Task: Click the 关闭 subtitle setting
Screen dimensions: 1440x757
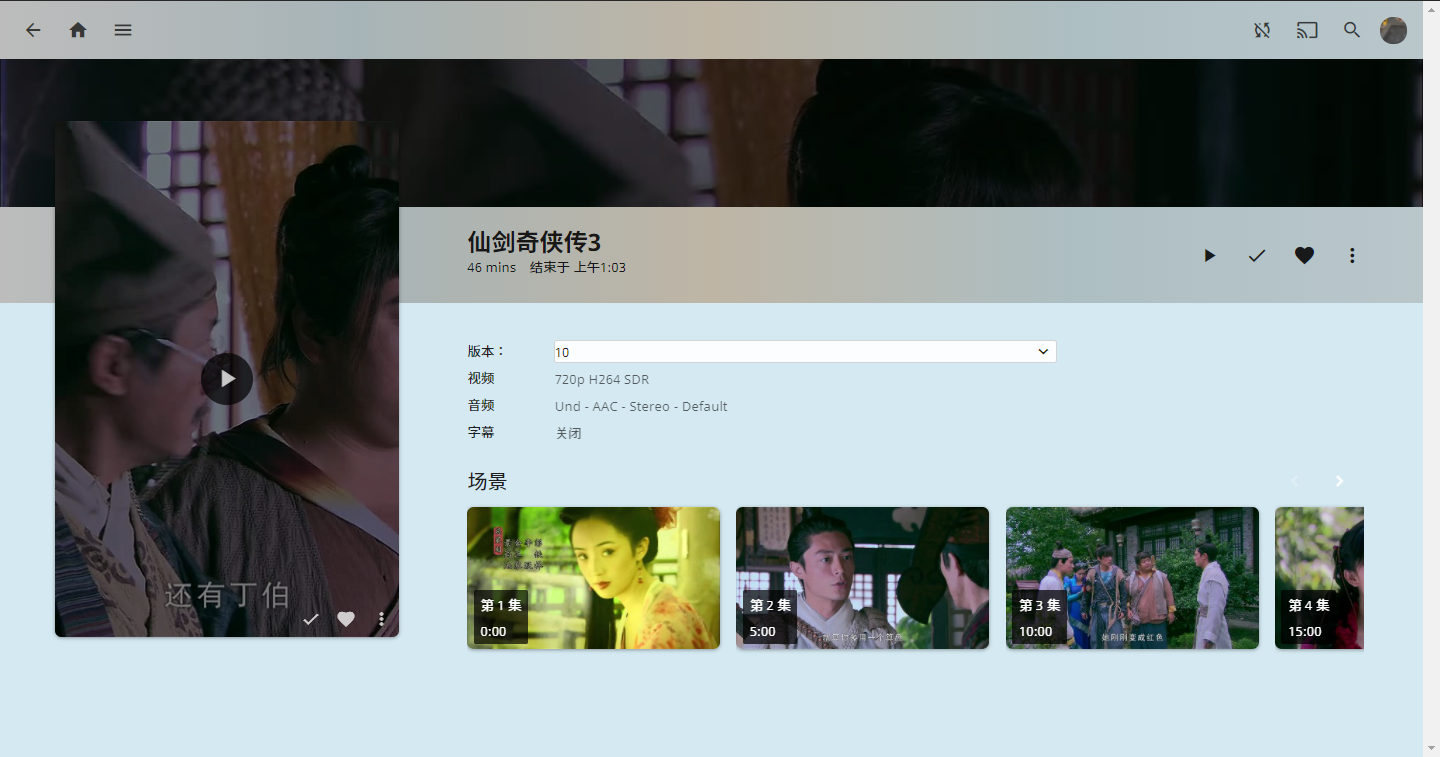Action: coord(568,434)
